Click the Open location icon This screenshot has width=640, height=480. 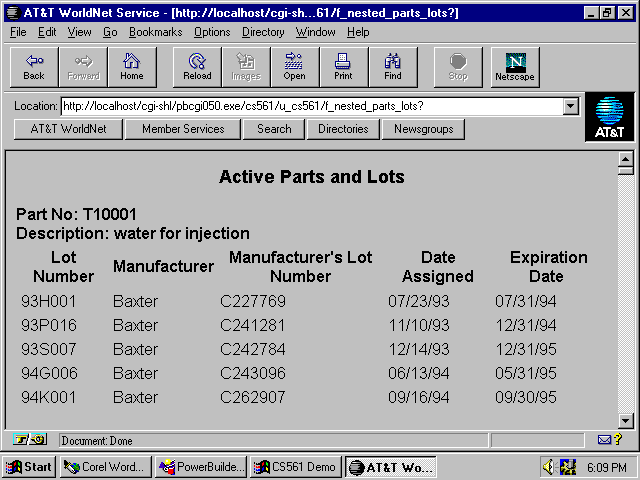(295, 67)
